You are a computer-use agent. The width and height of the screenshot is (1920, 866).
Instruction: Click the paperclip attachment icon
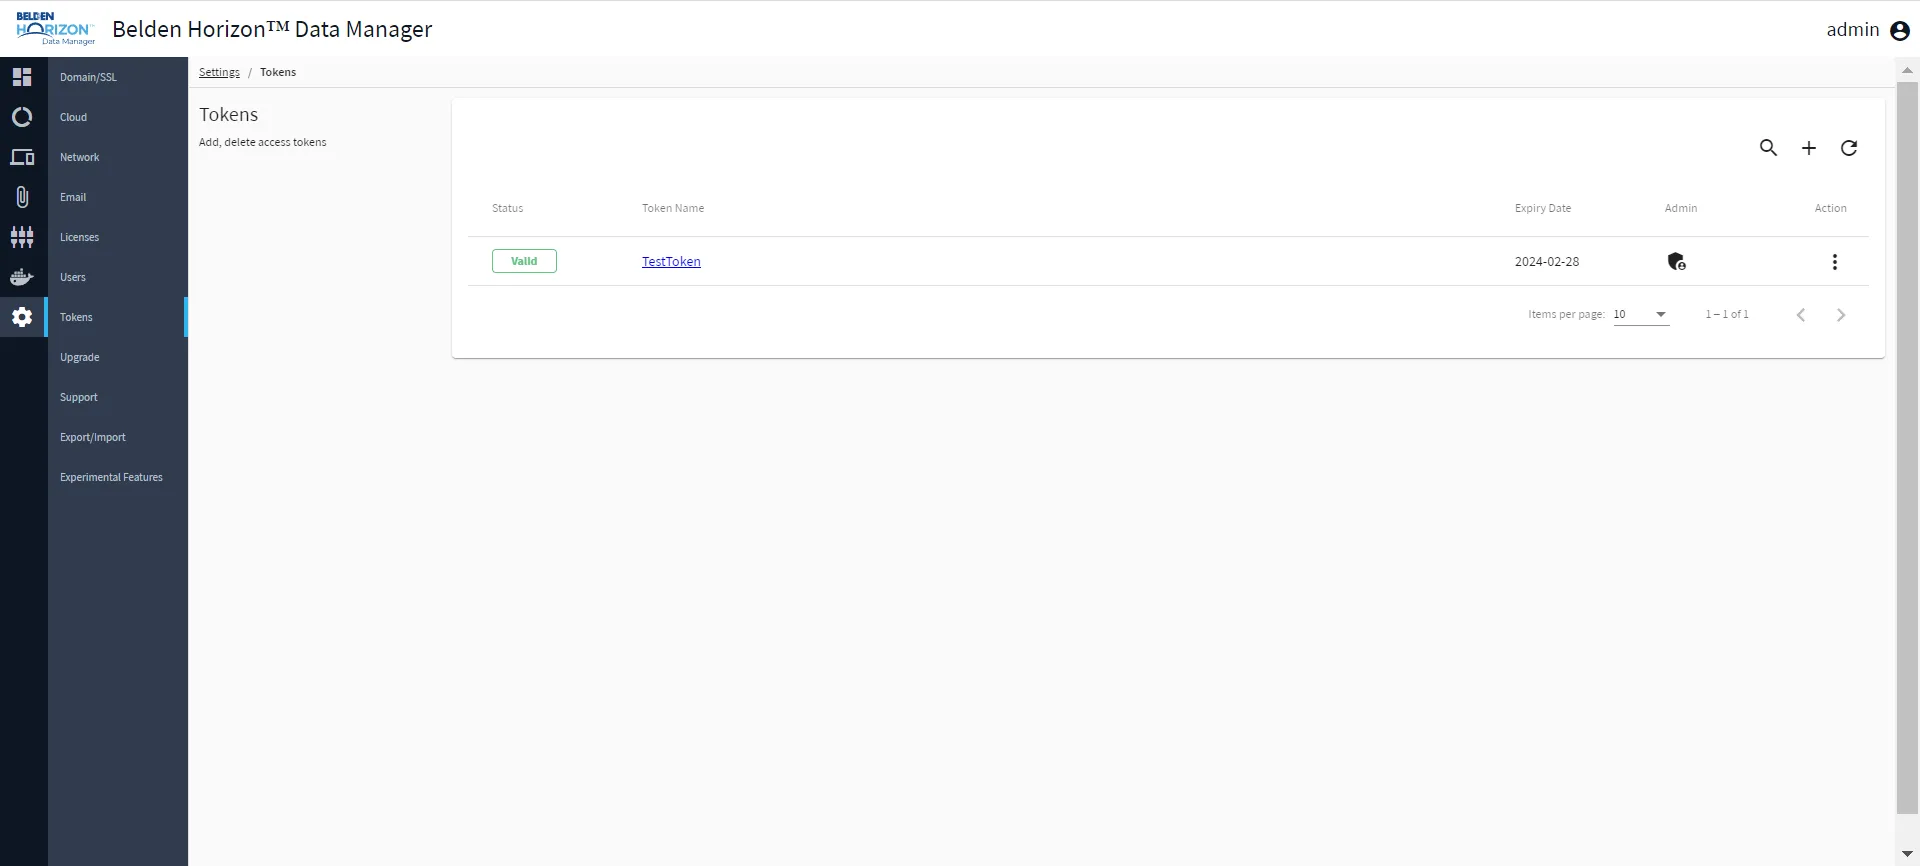click(22, 197)
